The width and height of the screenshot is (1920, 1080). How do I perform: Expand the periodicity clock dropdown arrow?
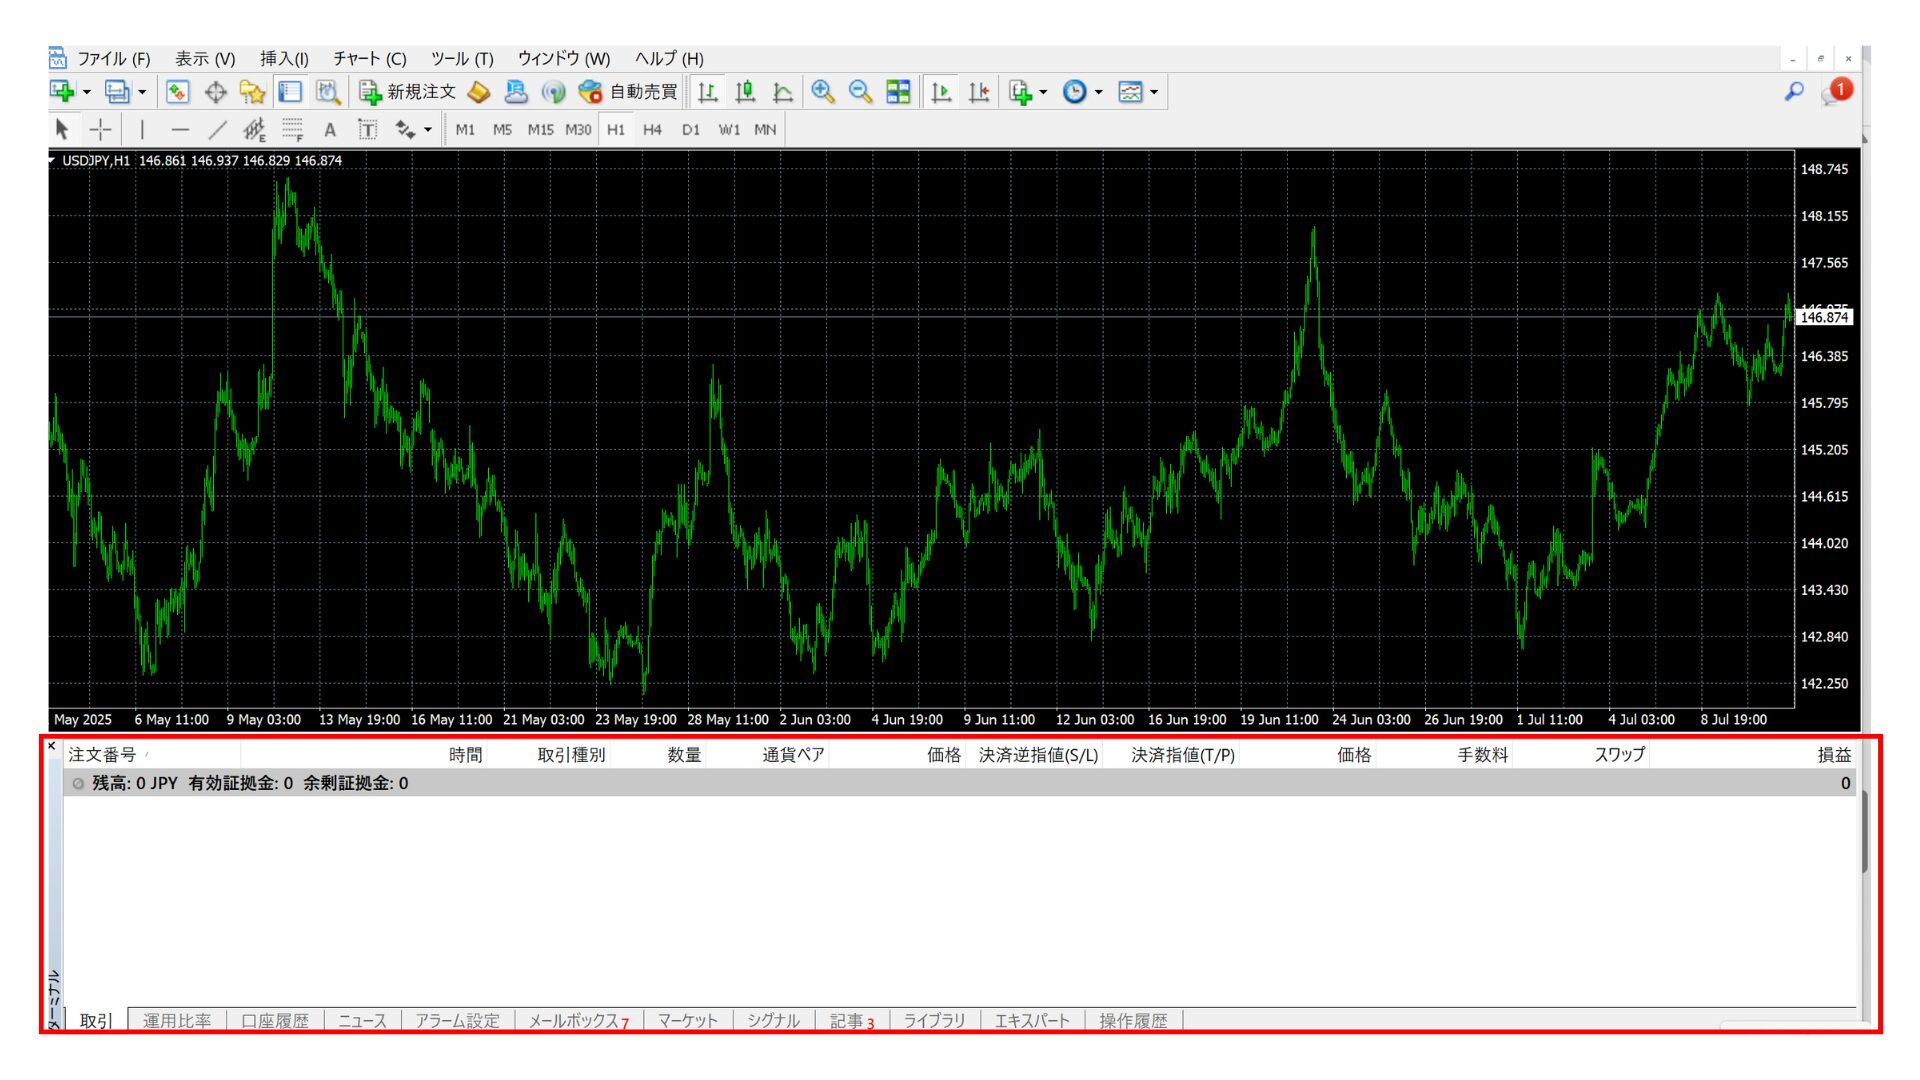point(1098,92)
